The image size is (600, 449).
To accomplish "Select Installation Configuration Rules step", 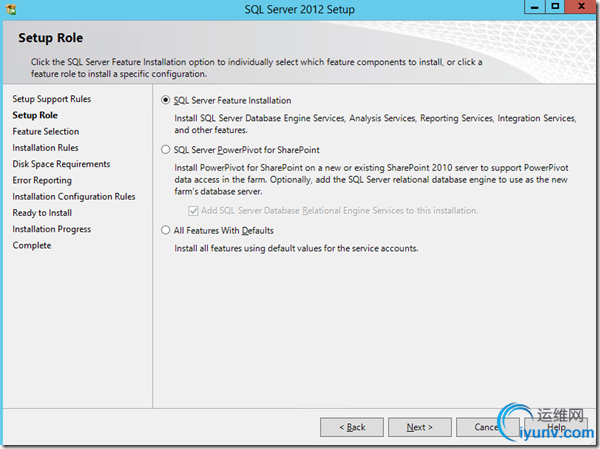I will click(74, 197).
